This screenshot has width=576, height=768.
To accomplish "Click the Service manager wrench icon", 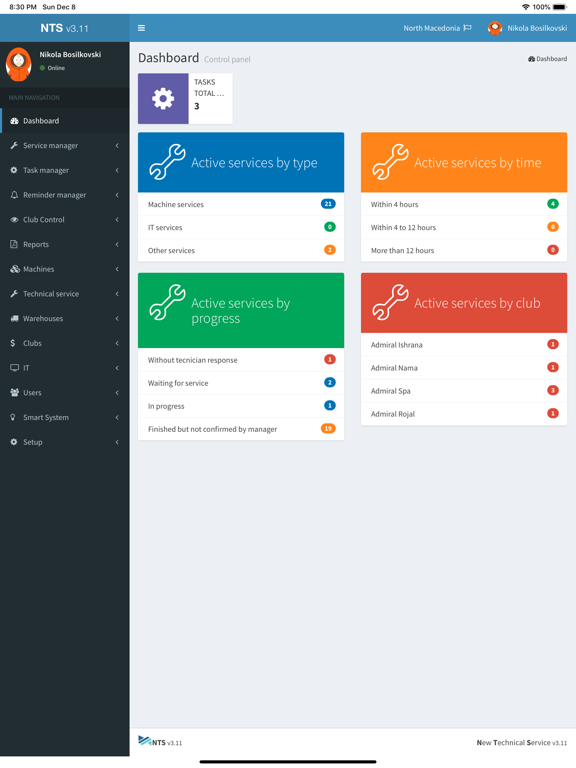I will (x=14, y=145).
